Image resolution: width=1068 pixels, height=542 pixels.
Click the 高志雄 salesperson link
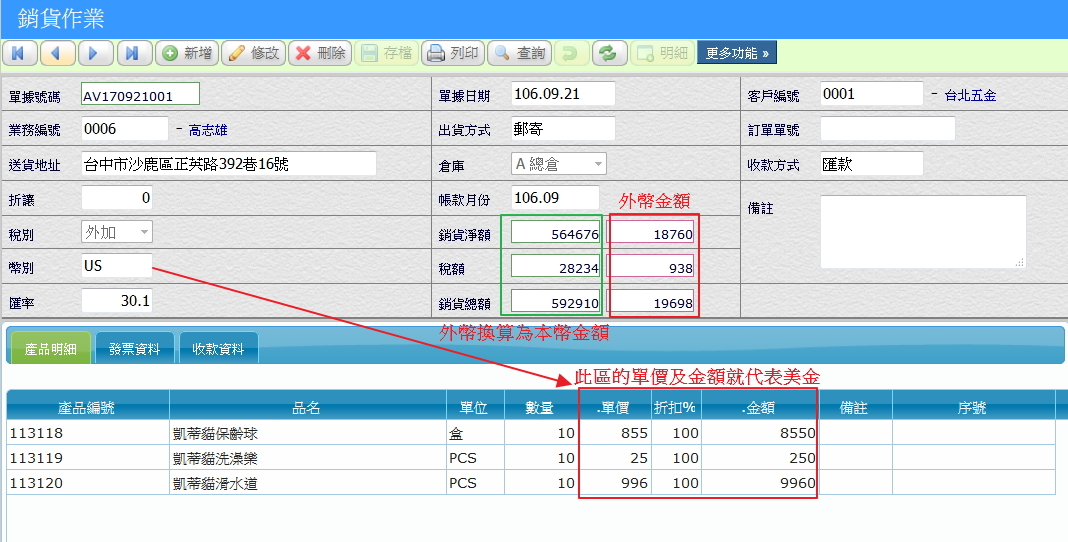[208, 130]
